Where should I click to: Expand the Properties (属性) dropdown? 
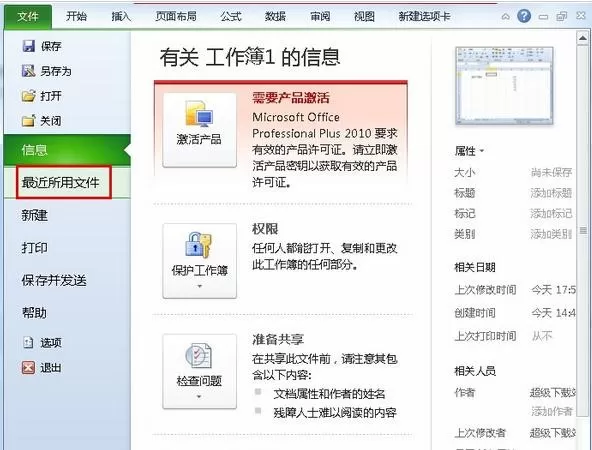coord(469,151)
